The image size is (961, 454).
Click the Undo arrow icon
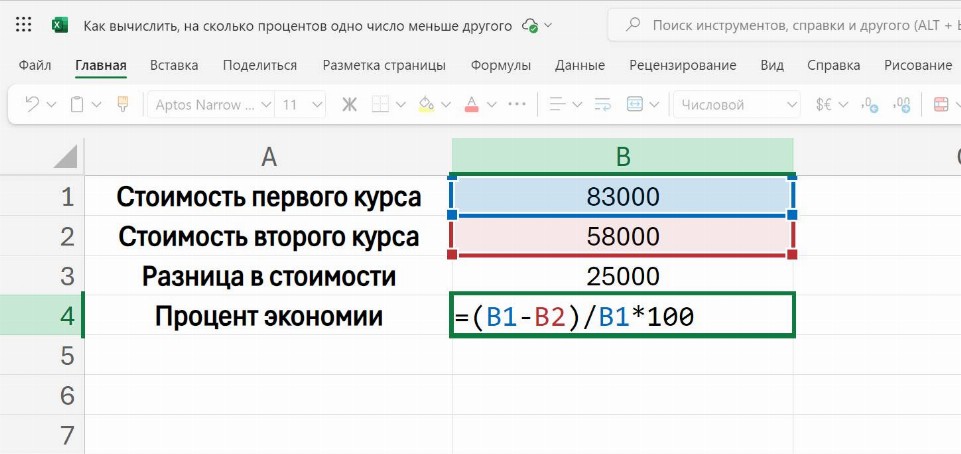(32, 104)
